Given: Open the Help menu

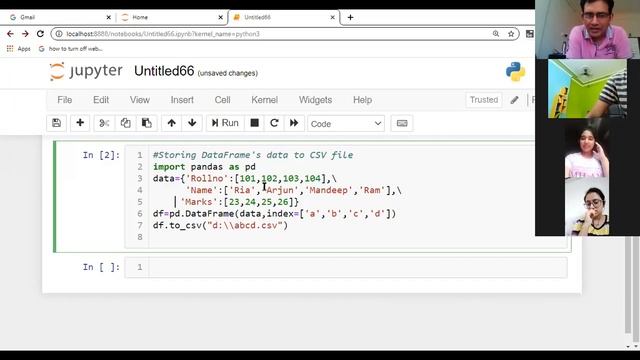Looking at the screenshot, I should [x=362, y=100].
